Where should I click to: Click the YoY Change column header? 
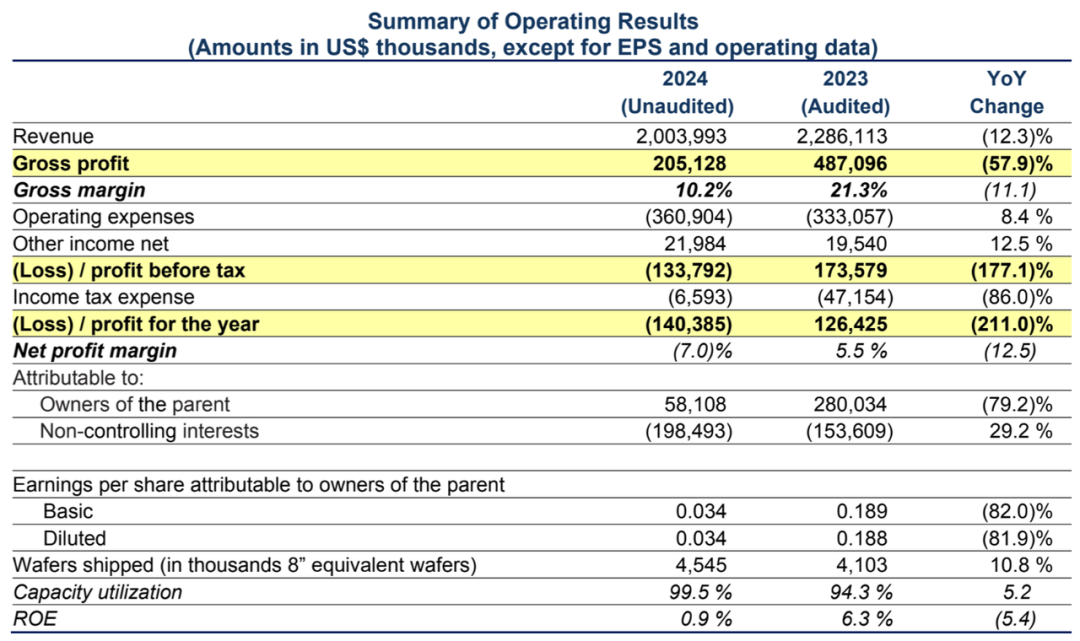[x=1006, y=92]
